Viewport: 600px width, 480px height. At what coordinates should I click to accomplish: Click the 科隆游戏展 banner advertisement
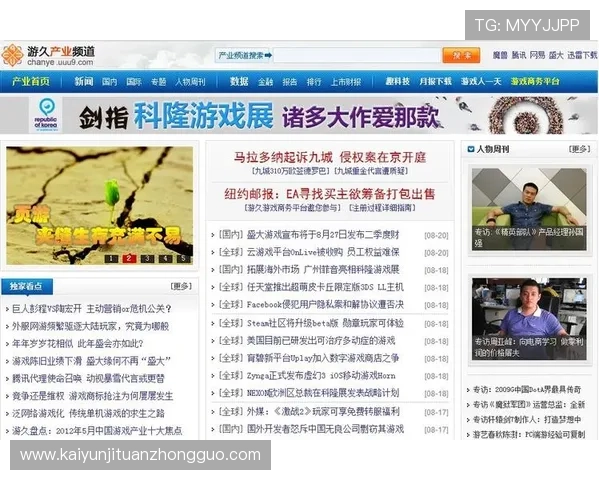pyautogui.click(x=298, y=115)
